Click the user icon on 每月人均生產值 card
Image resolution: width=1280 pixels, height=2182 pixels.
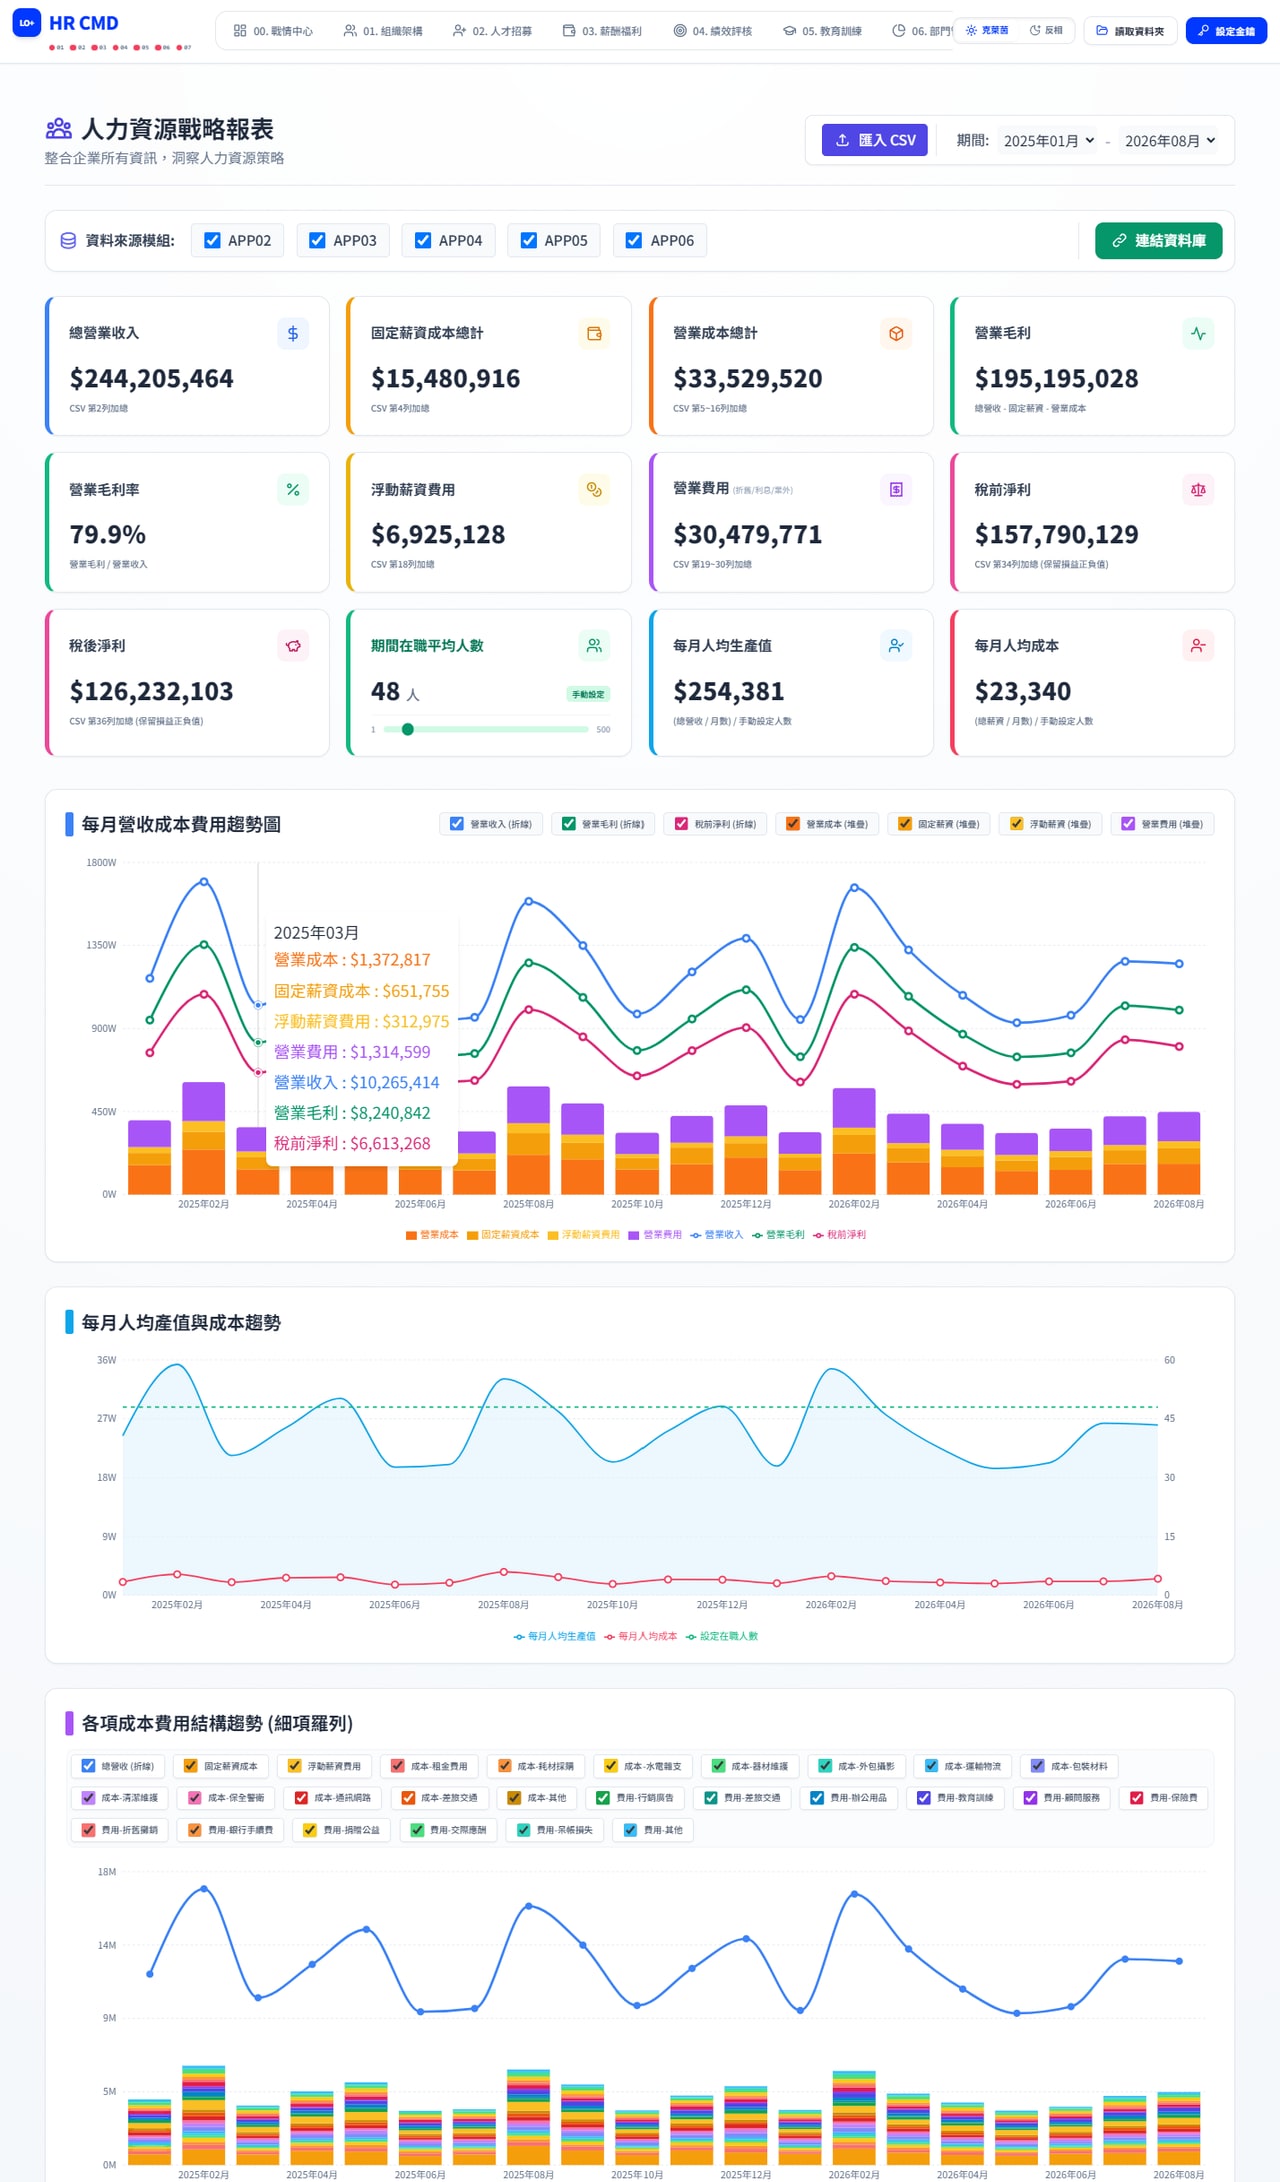pyautogui.click(x=896, y=646)
